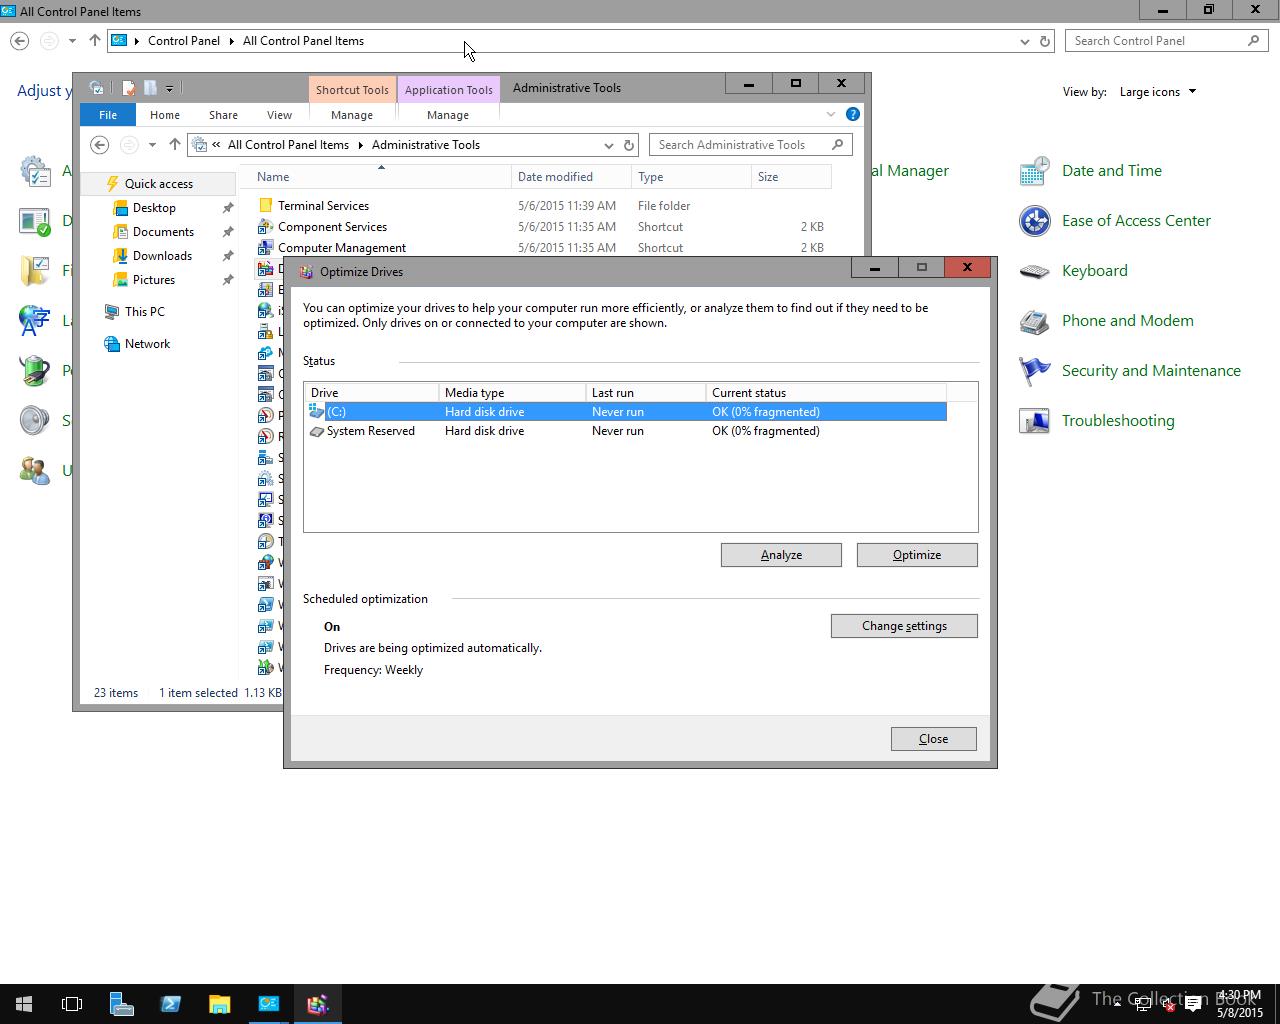Select Documents in navigation pane
This screenshot has width=1280, height=1024.
pos(163,232)
